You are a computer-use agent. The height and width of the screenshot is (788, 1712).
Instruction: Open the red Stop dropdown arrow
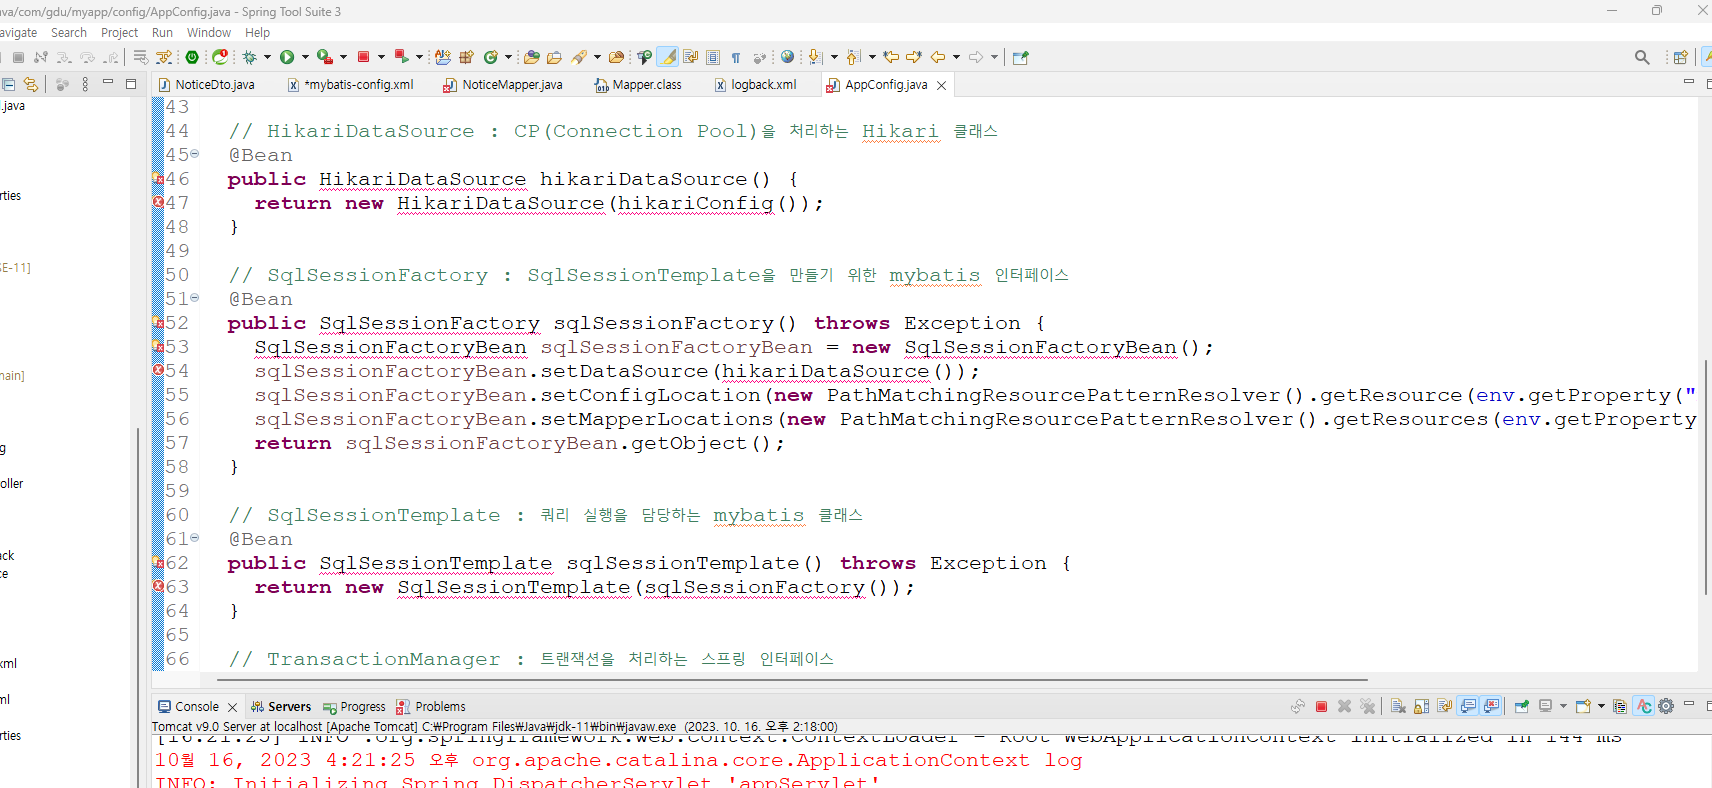click(381, 57)
